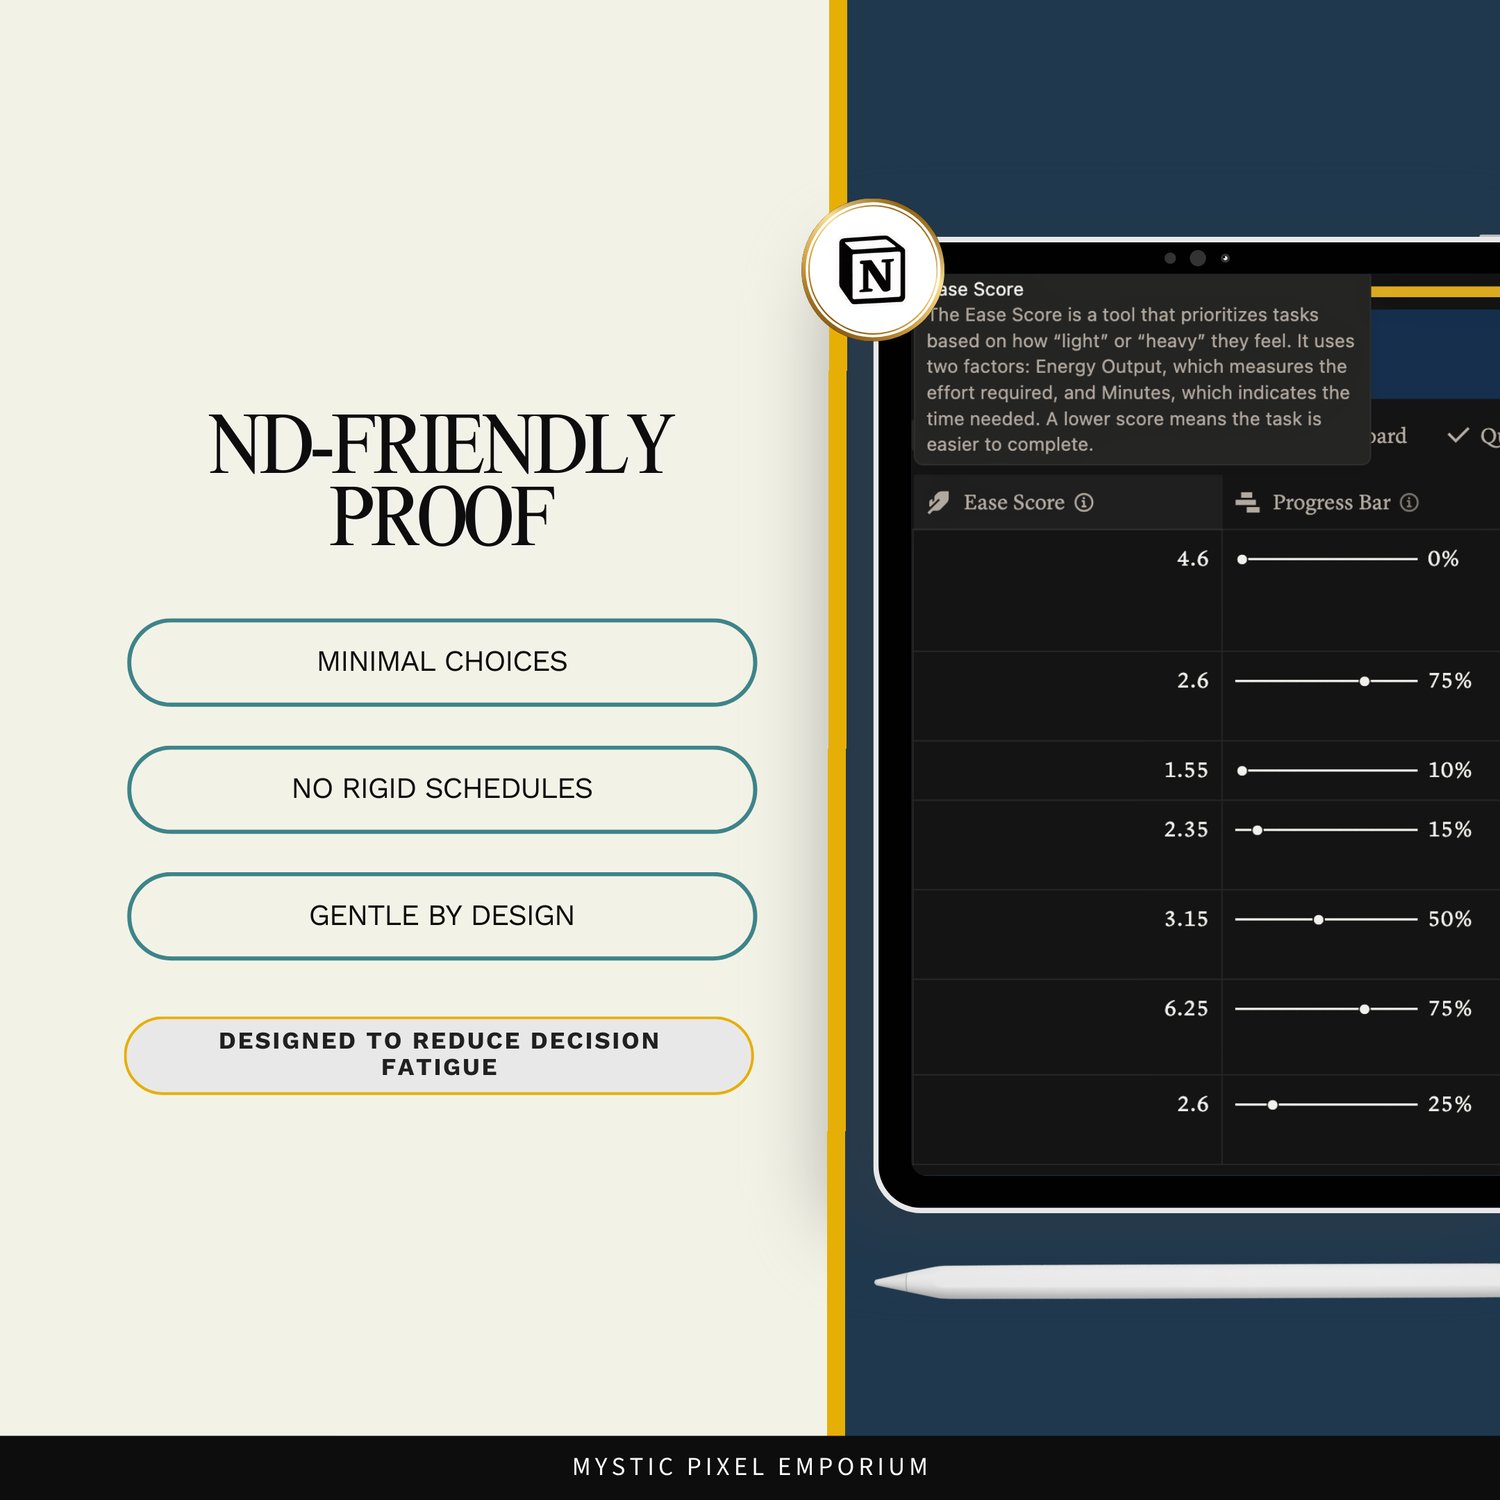The width and height of the screenshot is (1500, 1500).
Task: Click the info icon next to Progress Bar
Action: click(x=1410, y=503)
